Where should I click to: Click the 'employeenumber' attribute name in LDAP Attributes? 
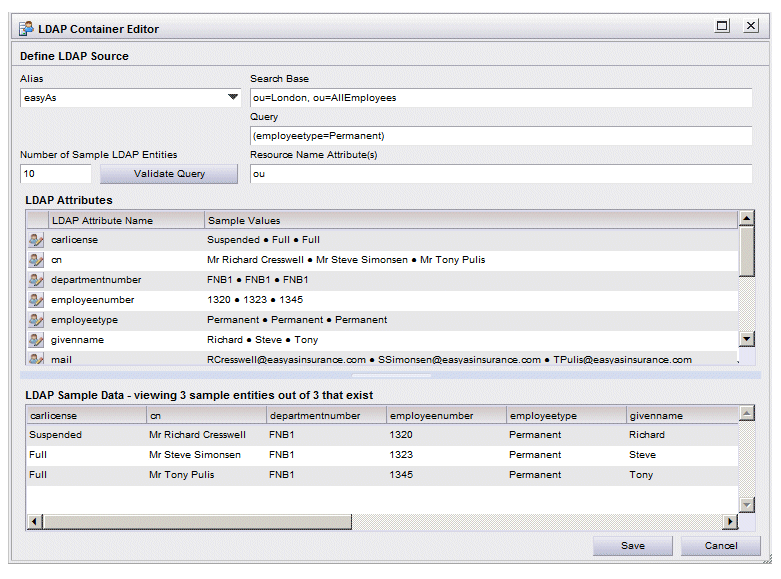point(93,300)
